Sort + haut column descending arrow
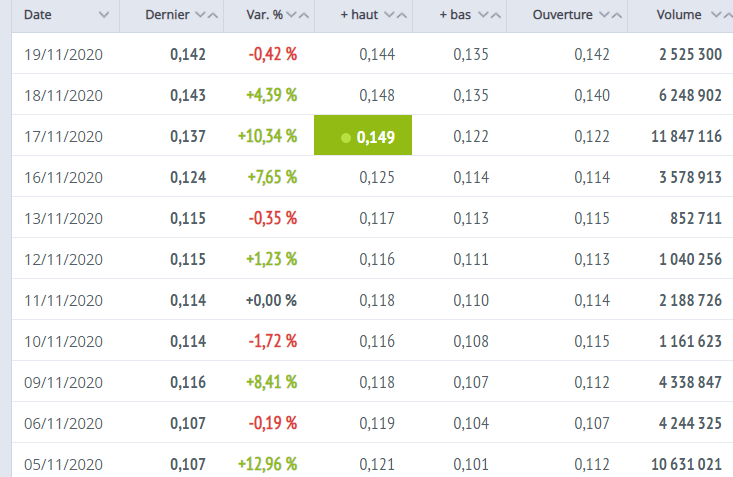The width and height of the screenshot is (733, 477). click(389, 15)
